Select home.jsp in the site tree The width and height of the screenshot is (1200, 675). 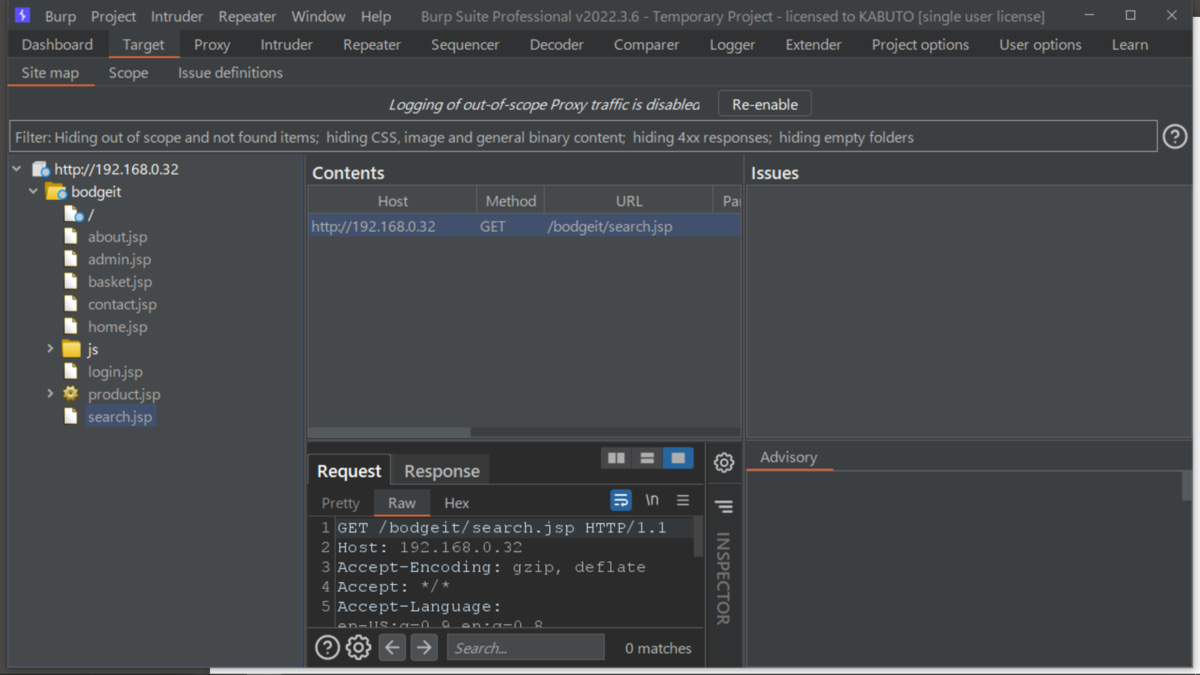(117, 327)
